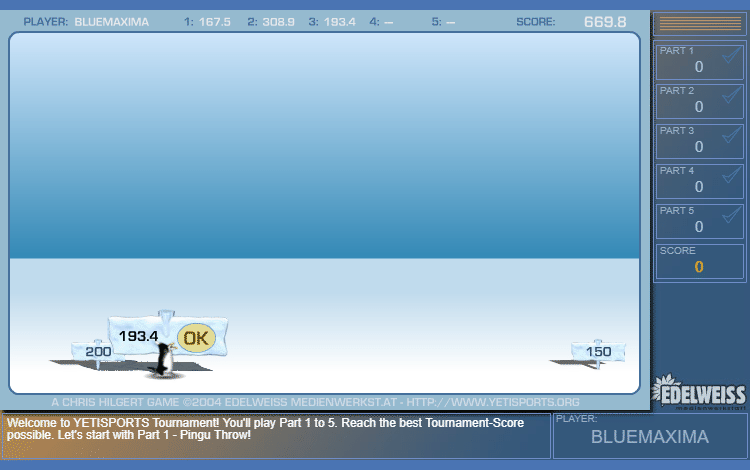750x470 pixels.
Task: Click the Edelweiss logo
Action: [699, 392]
